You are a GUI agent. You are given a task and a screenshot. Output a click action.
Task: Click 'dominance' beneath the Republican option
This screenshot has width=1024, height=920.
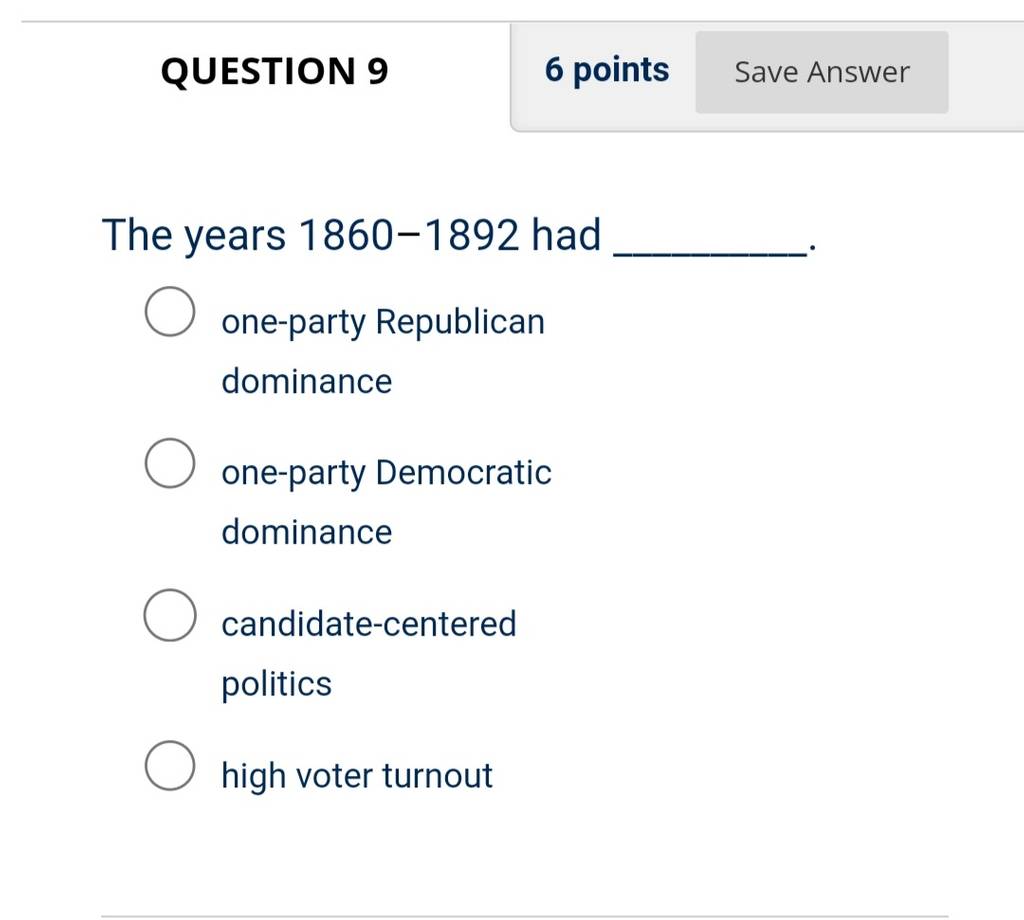tap(306, 381)
